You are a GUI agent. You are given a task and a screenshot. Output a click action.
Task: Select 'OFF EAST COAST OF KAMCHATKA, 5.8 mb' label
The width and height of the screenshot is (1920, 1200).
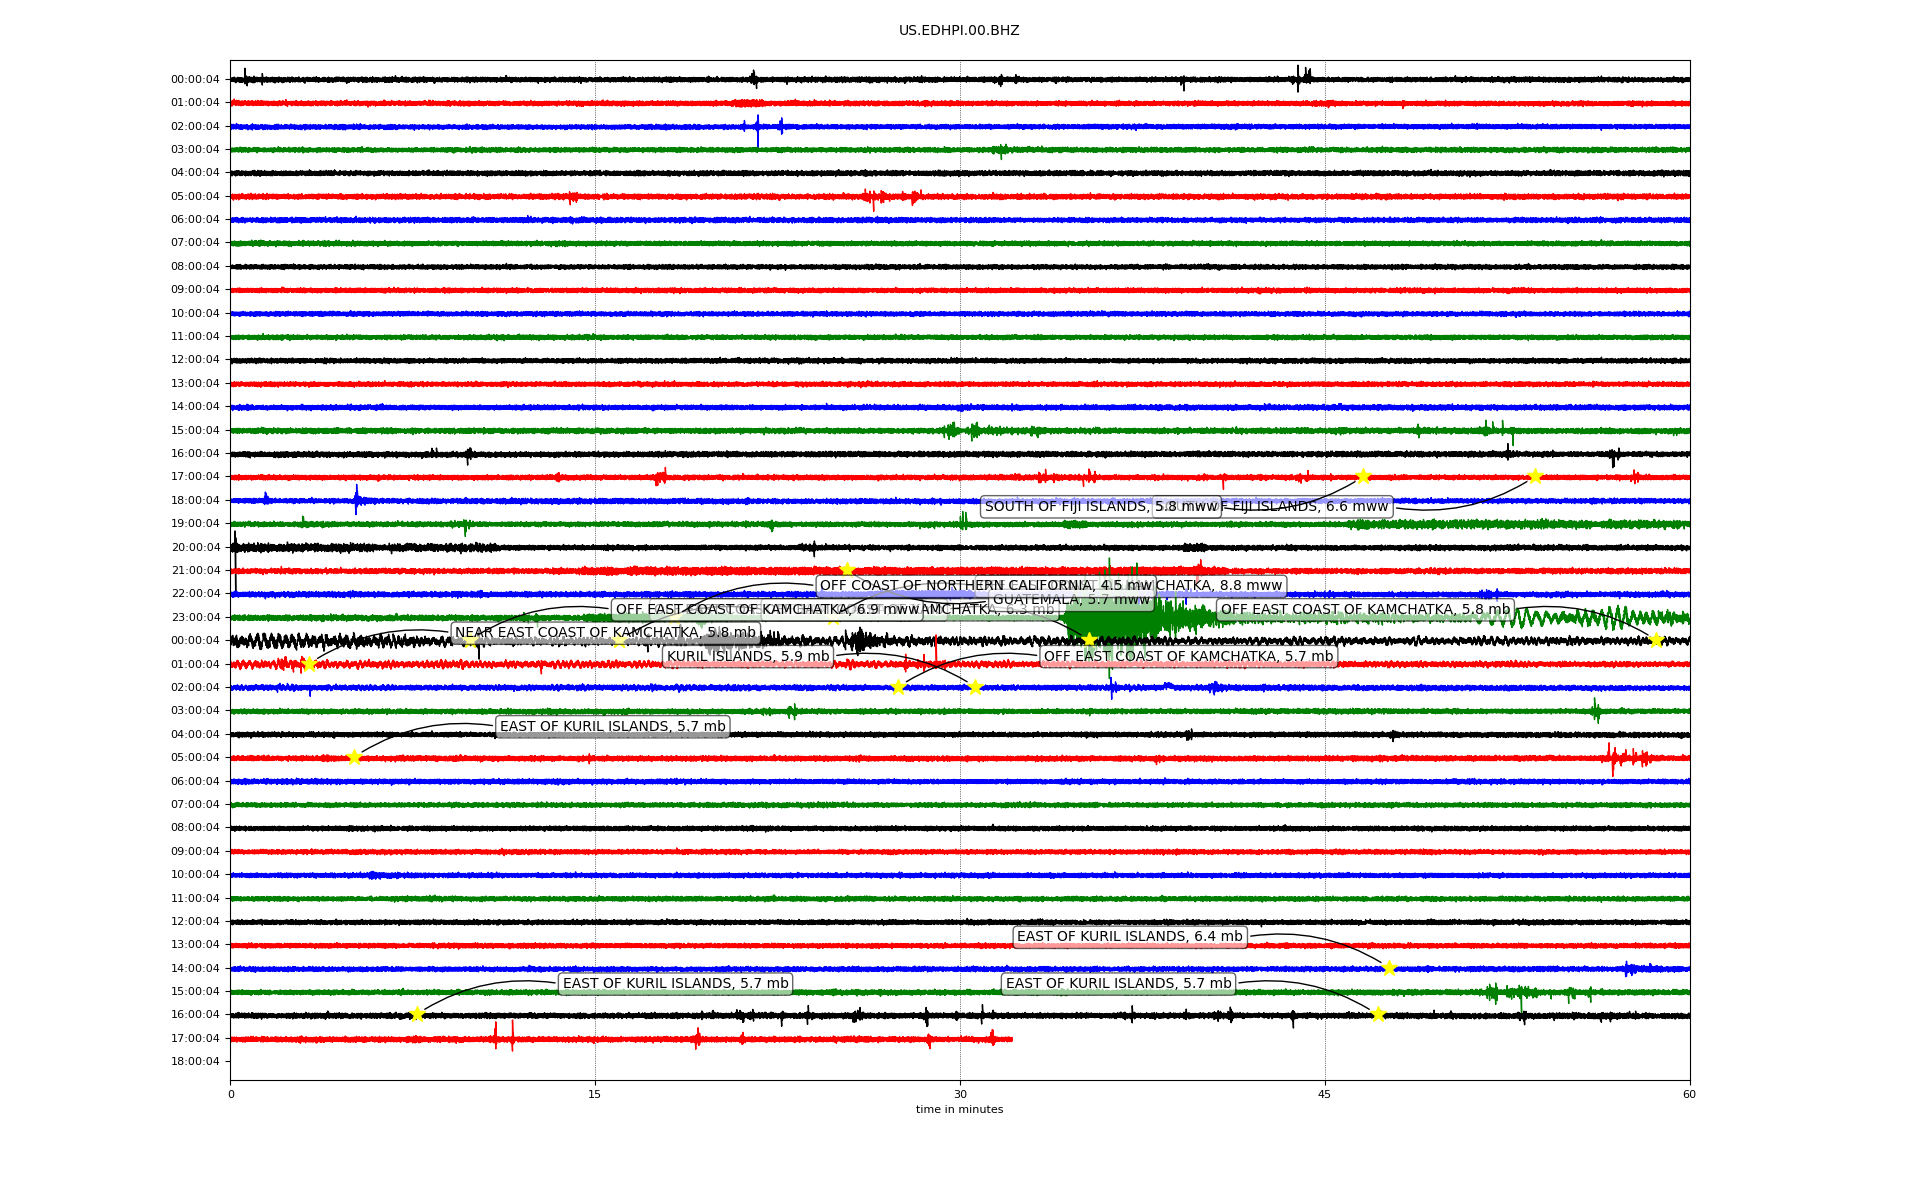point(1365,610)
